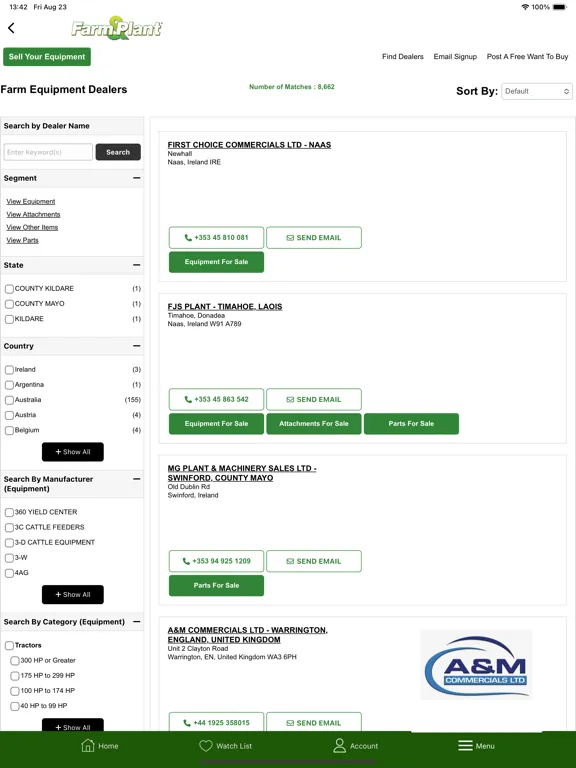This screenshot has width=576, height=768.
Task: Select the 3C CATTLE FEEDERS manufacturer
Action: point(9,528)
